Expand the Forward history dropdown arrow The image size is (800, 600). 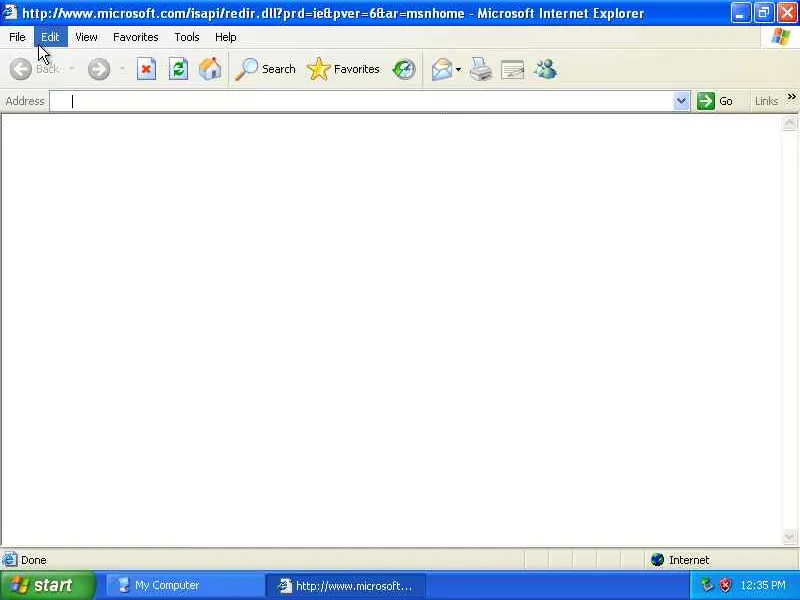(x=122, y=69)
